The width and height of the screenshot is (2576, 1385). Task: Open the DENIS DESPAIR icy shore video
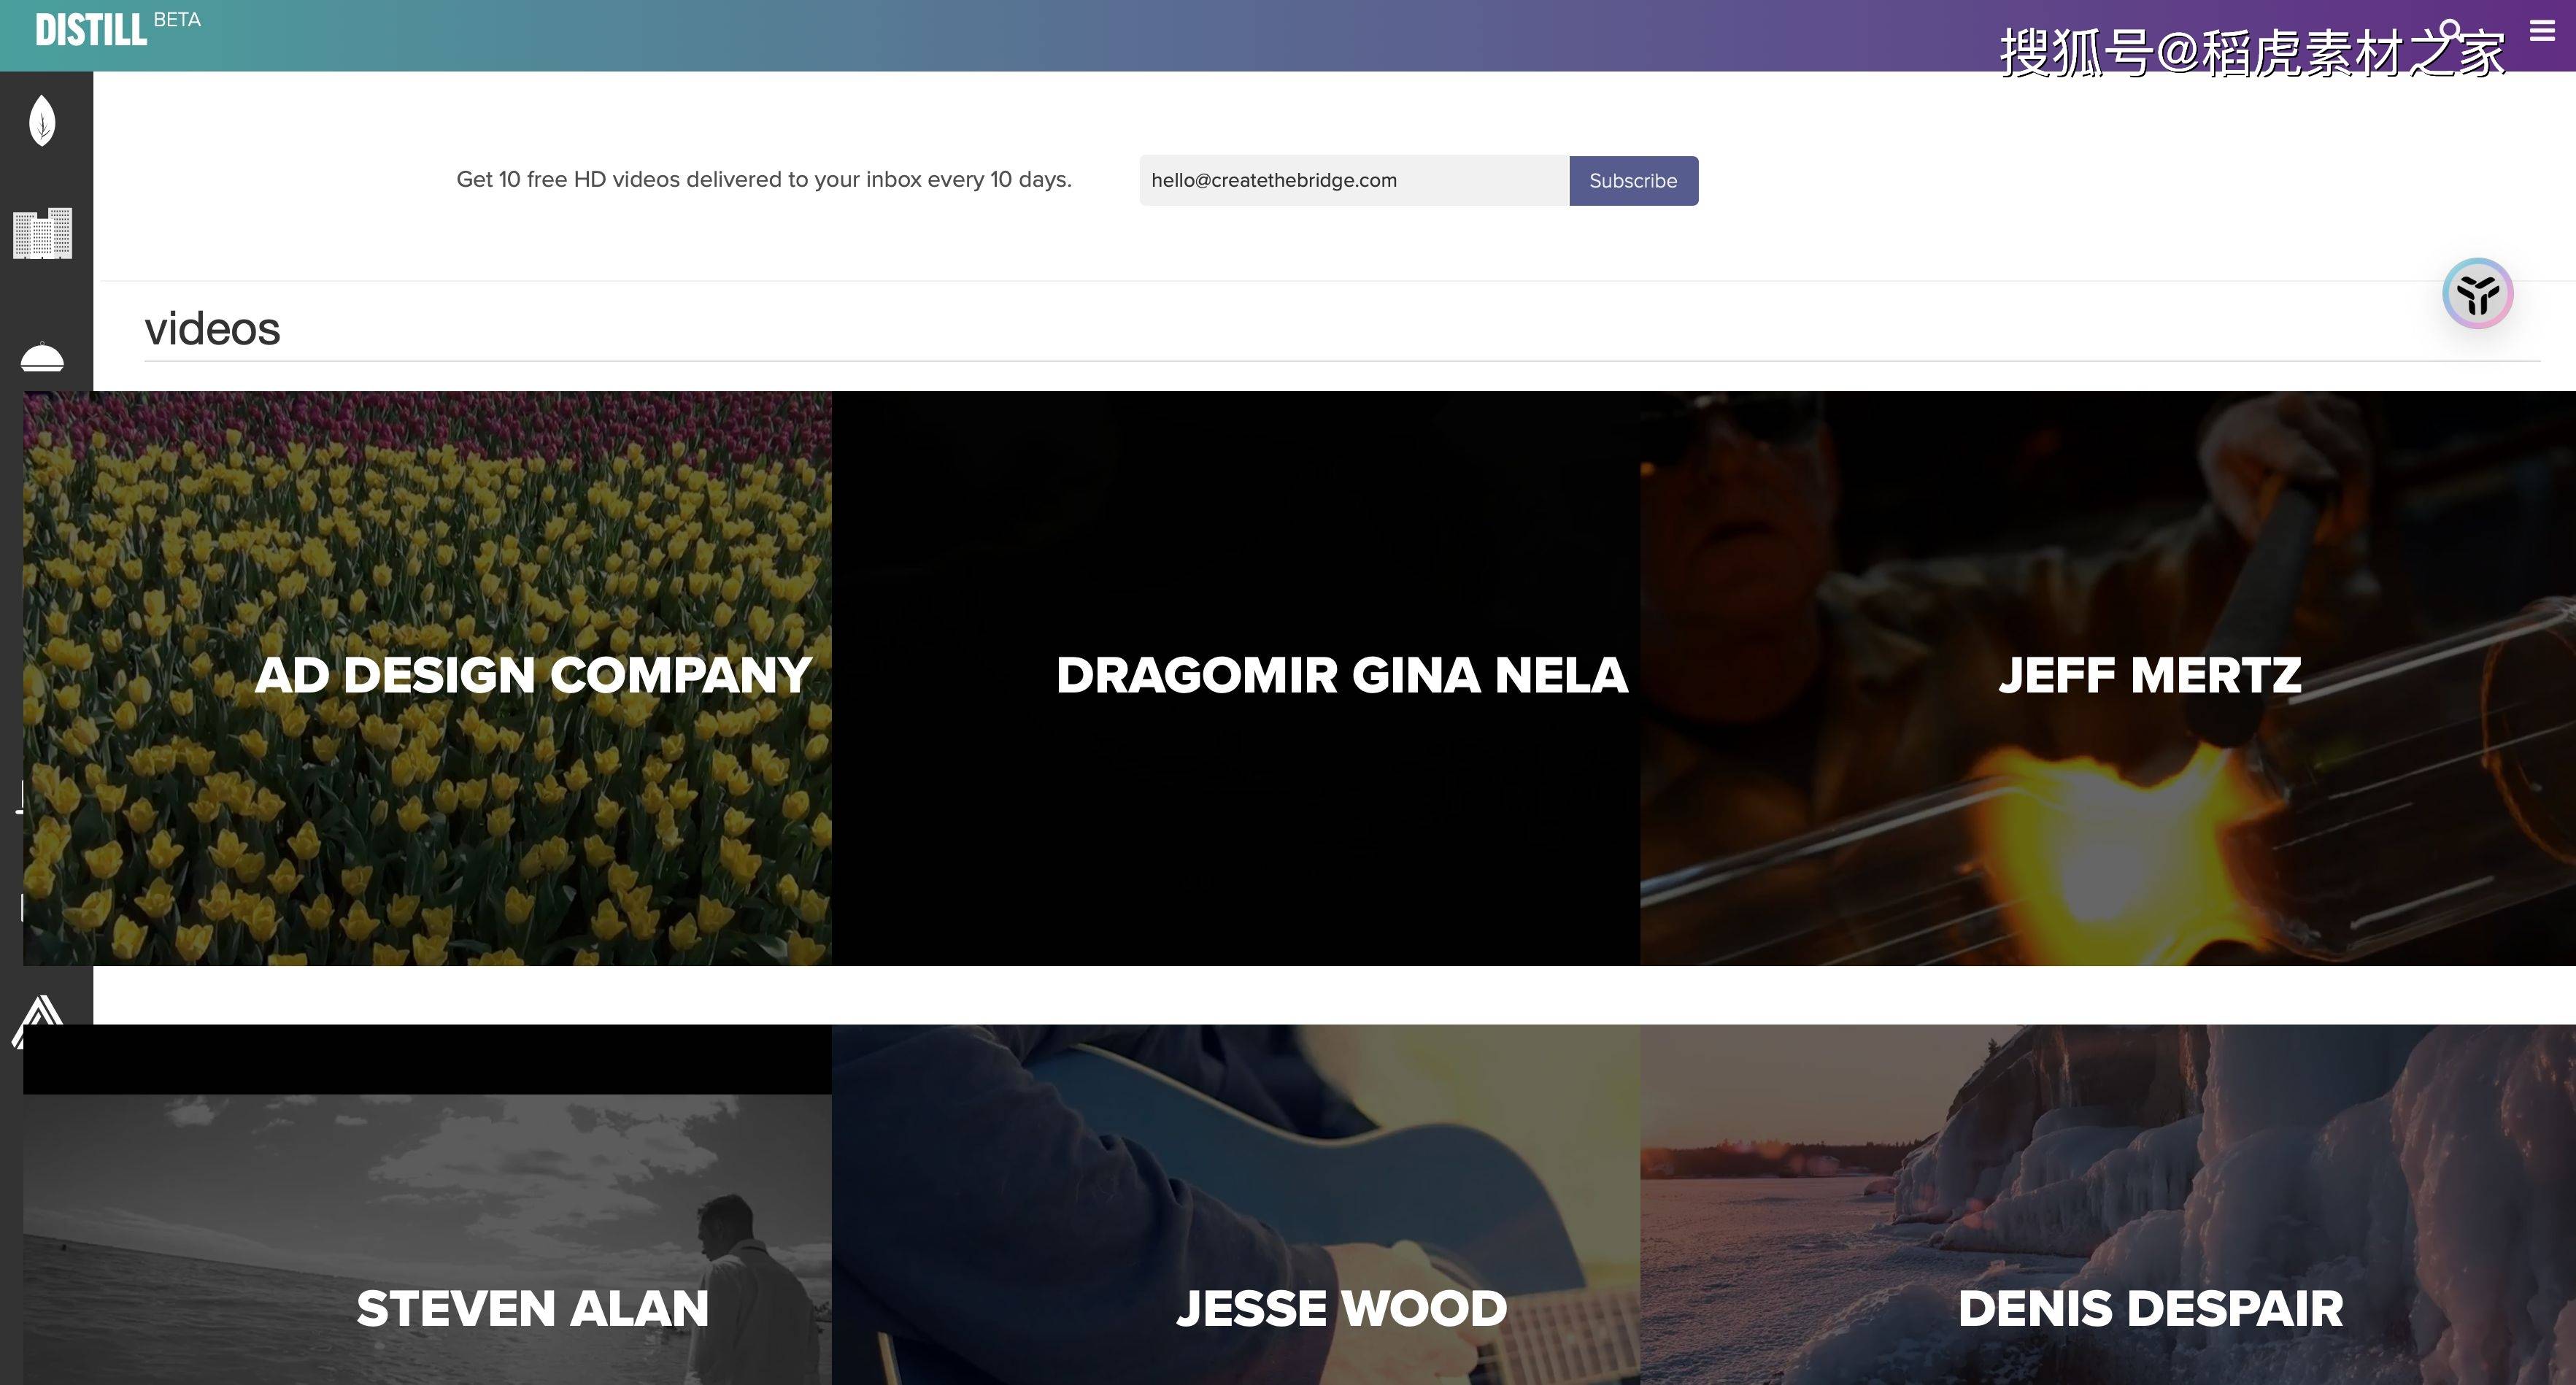[2108, 1204]
